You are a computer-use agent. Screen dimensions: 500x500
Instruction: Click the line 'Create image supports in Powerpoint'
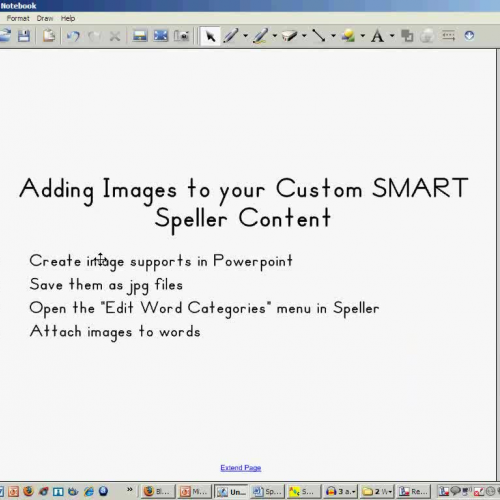161,262
